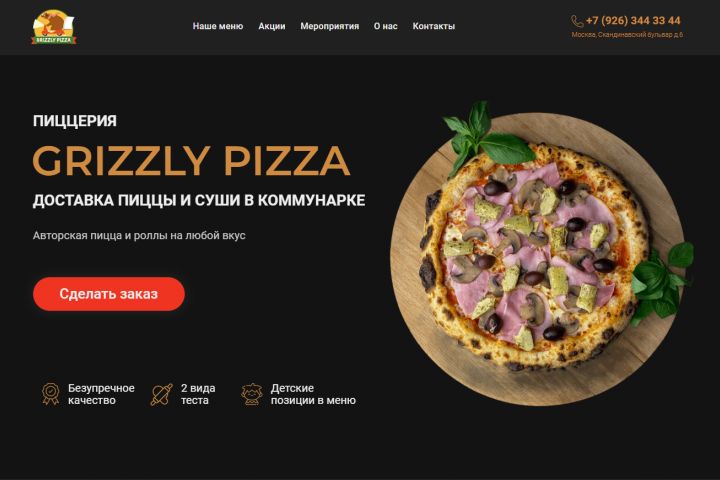Image resolution: width=720 pixels, height=480 pixels.
Task: Open the Контакты page
Action: [x=433, y=26]
